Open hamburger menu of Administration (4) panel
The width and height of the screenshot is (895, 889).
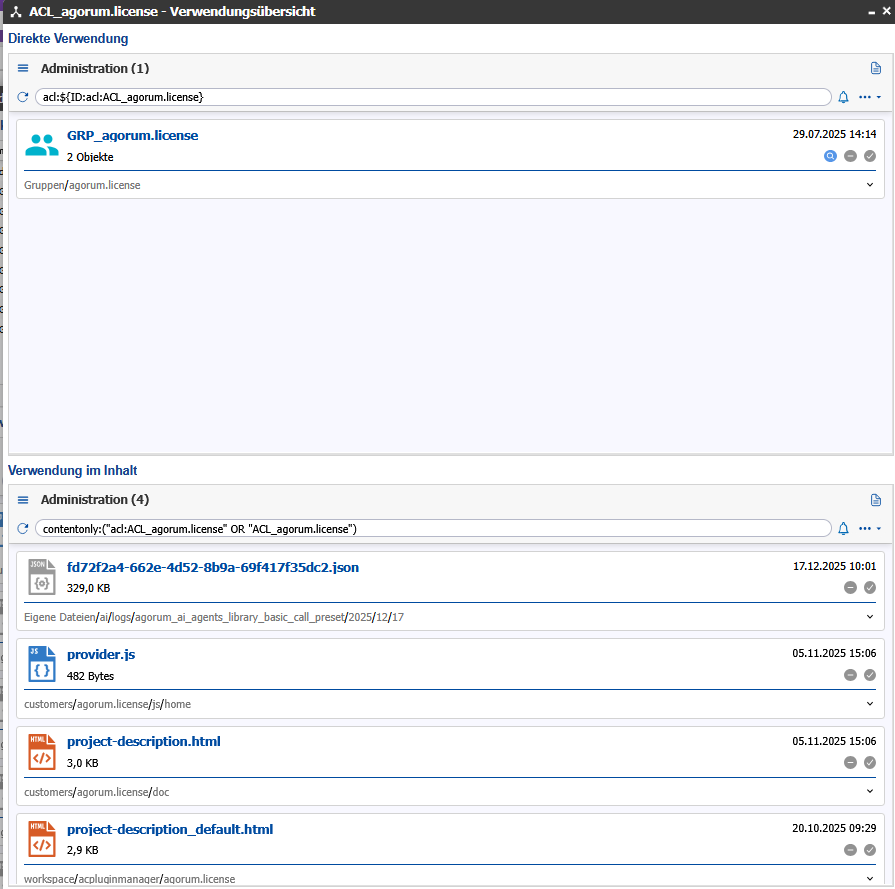[23, 500]
